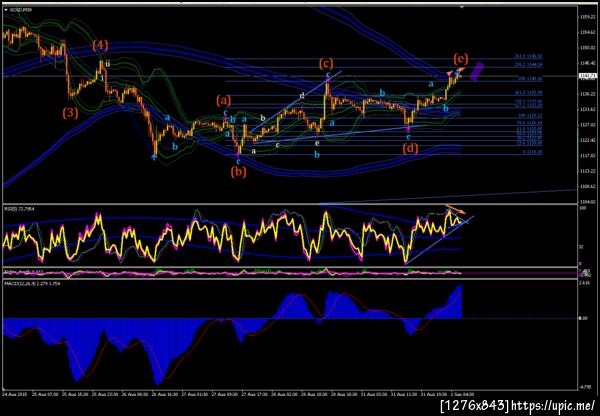Image resolution: width=600 pixels, height=416 pixels.
Task: Select the orange down arrow in RSI panel
Action: click(x=455, y=209)
